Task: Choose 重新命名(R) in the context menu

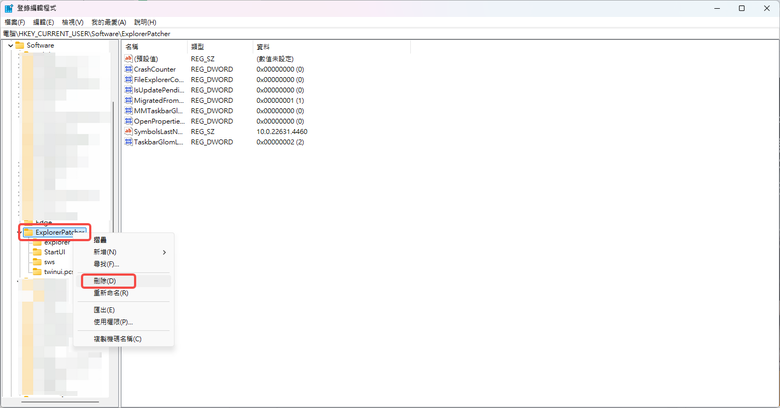Action: tap(123, 293)
